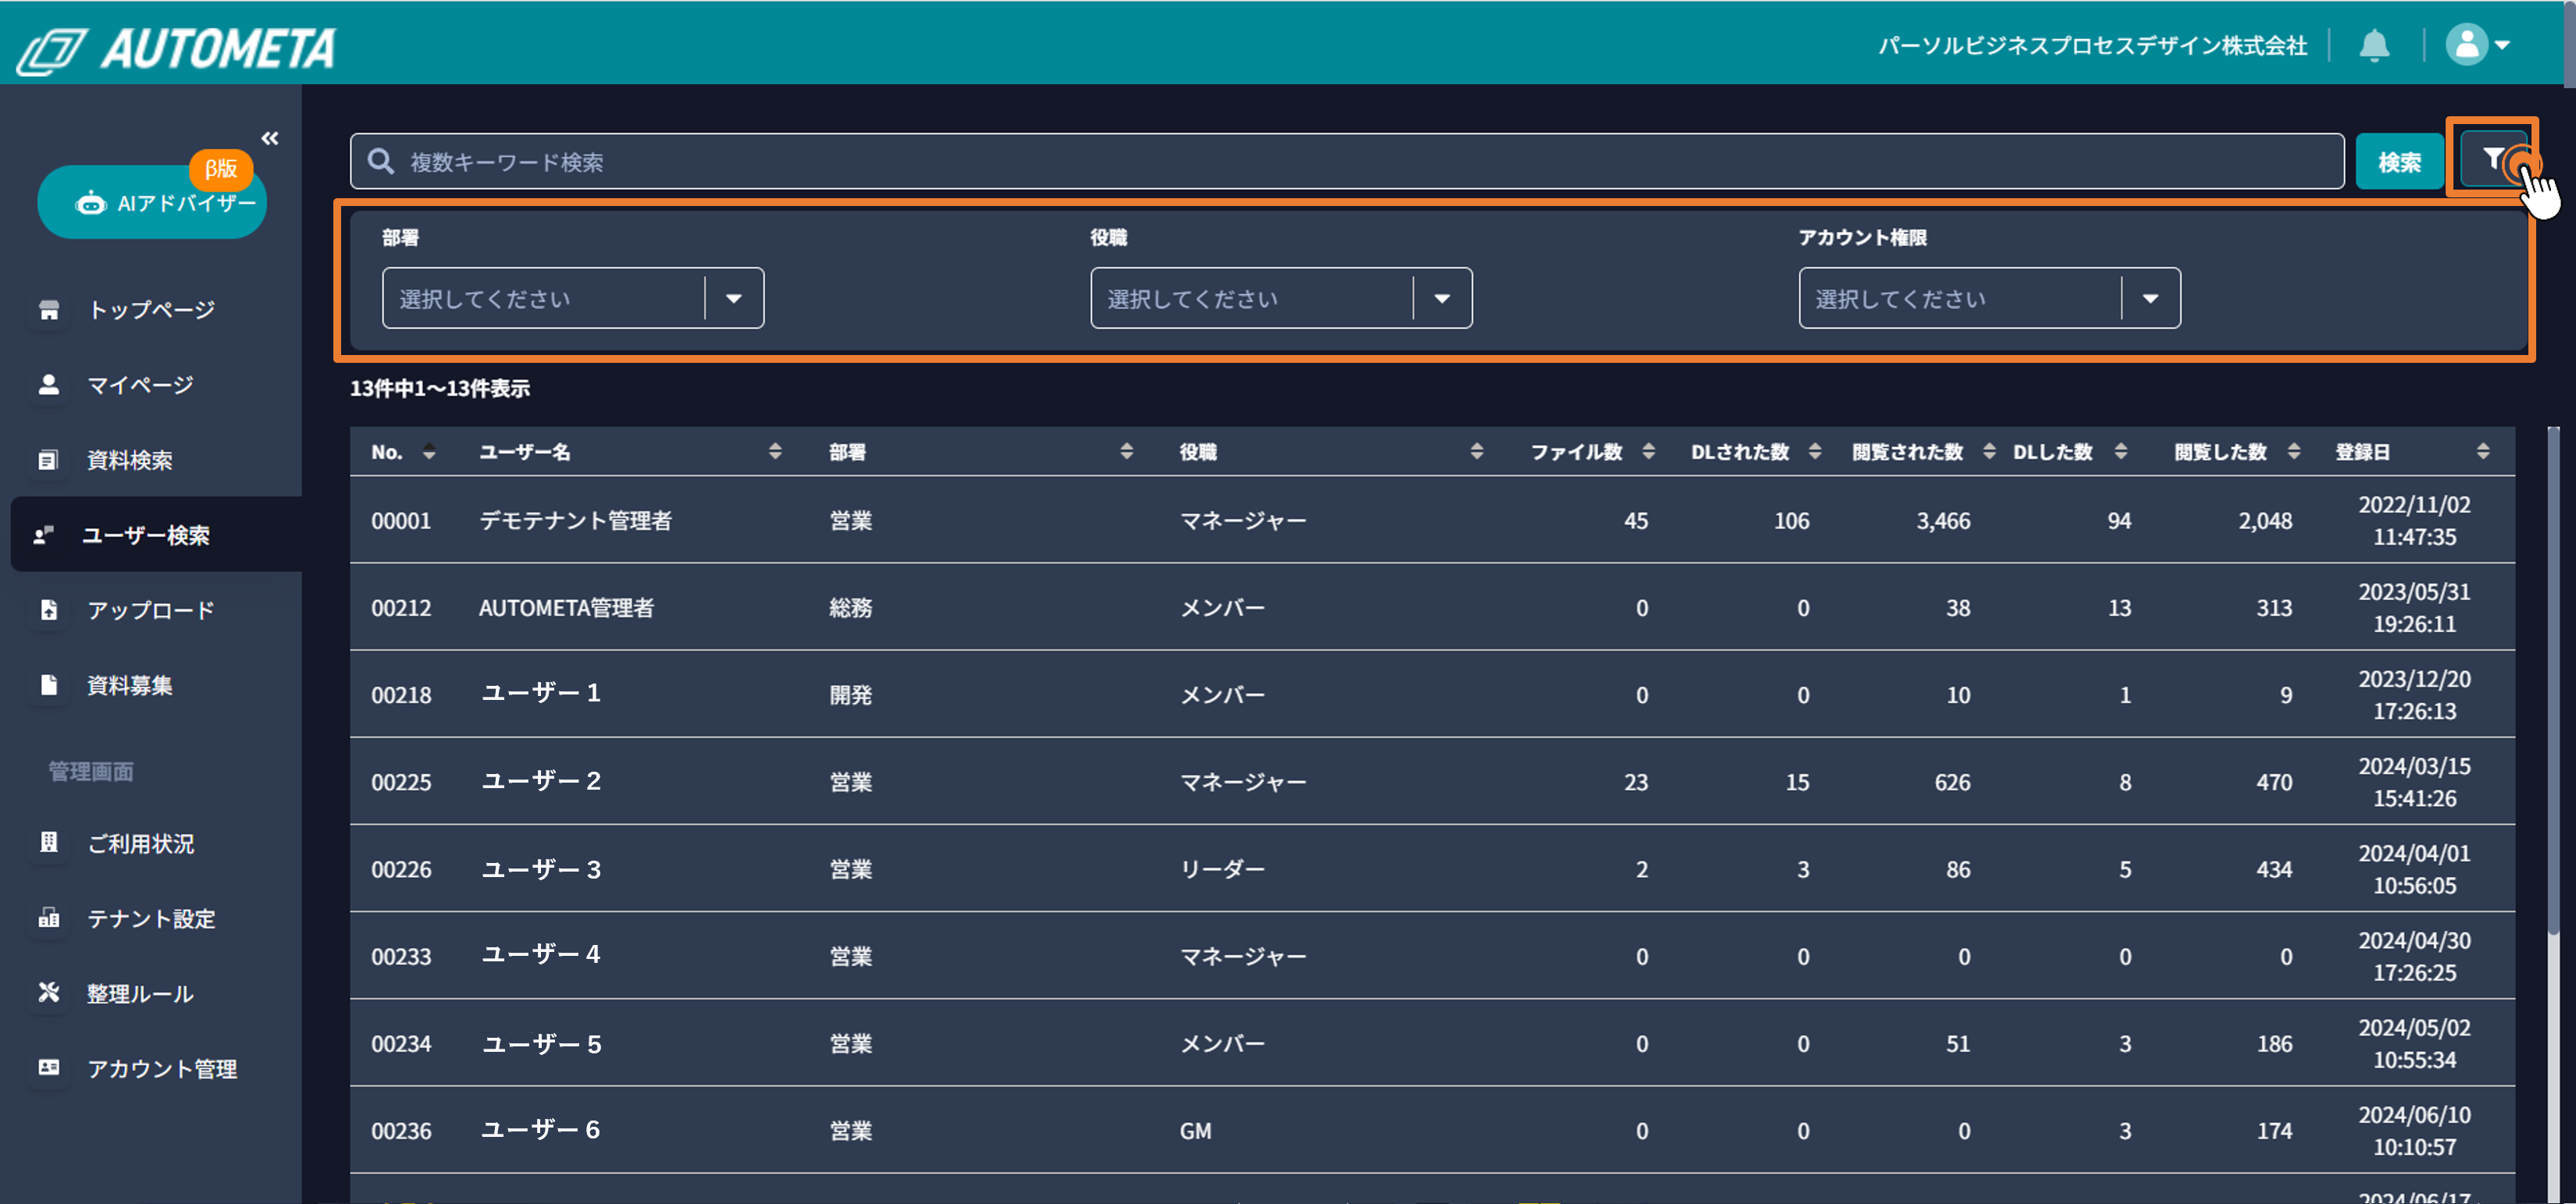The image size is (2576, 1204).
Task: Click the table vertical scrollbar
Action: click(x=2553, y=680)
